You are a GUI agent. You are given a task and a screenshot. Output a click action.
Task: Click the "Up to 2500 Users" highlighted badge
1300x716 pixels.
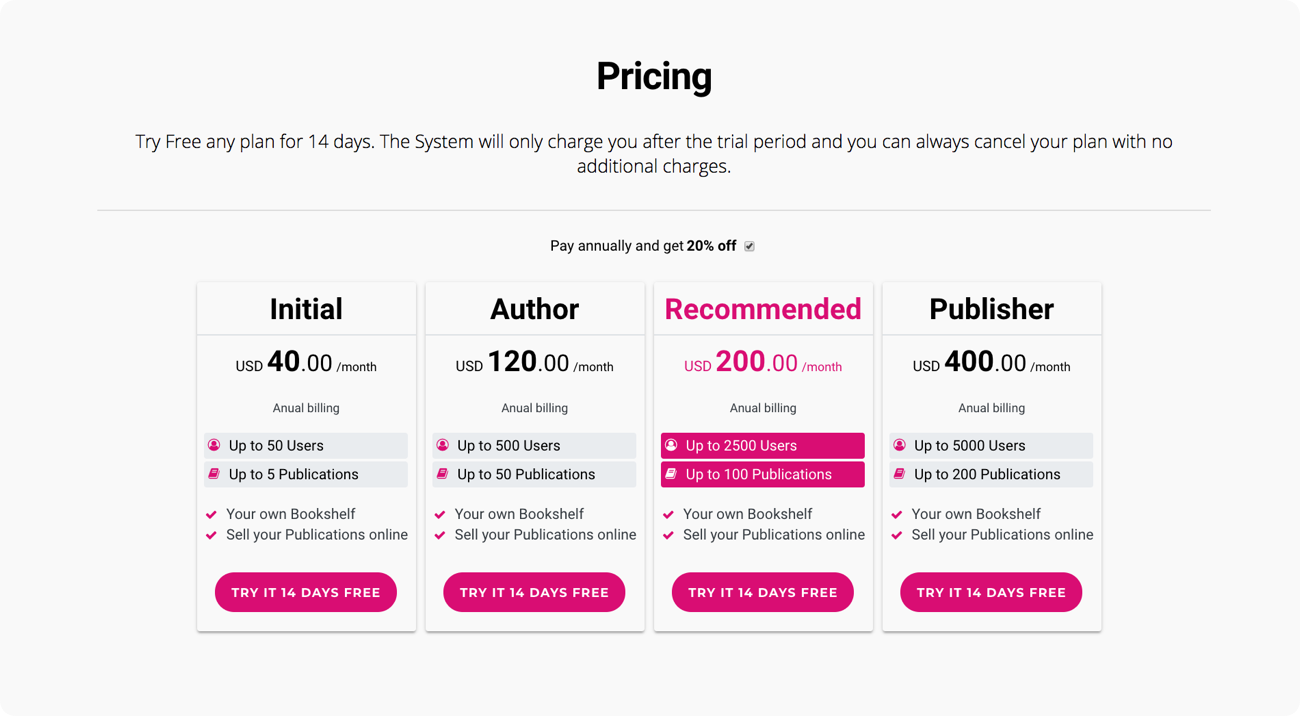[x=762, y=445]
